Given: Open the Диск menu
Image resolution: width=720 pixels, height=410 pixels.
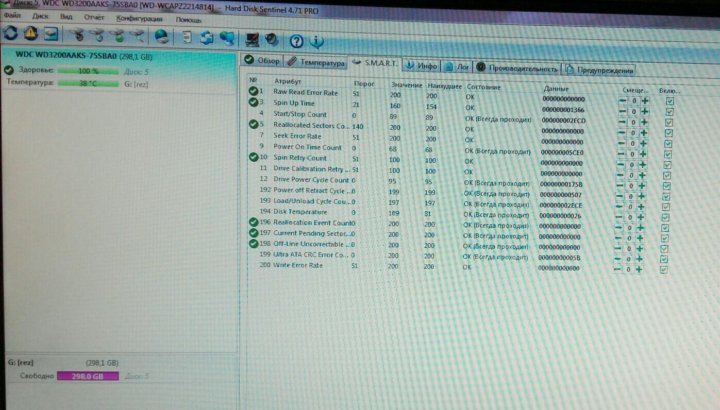Looking at the screenshot, I should click(40, 16).
